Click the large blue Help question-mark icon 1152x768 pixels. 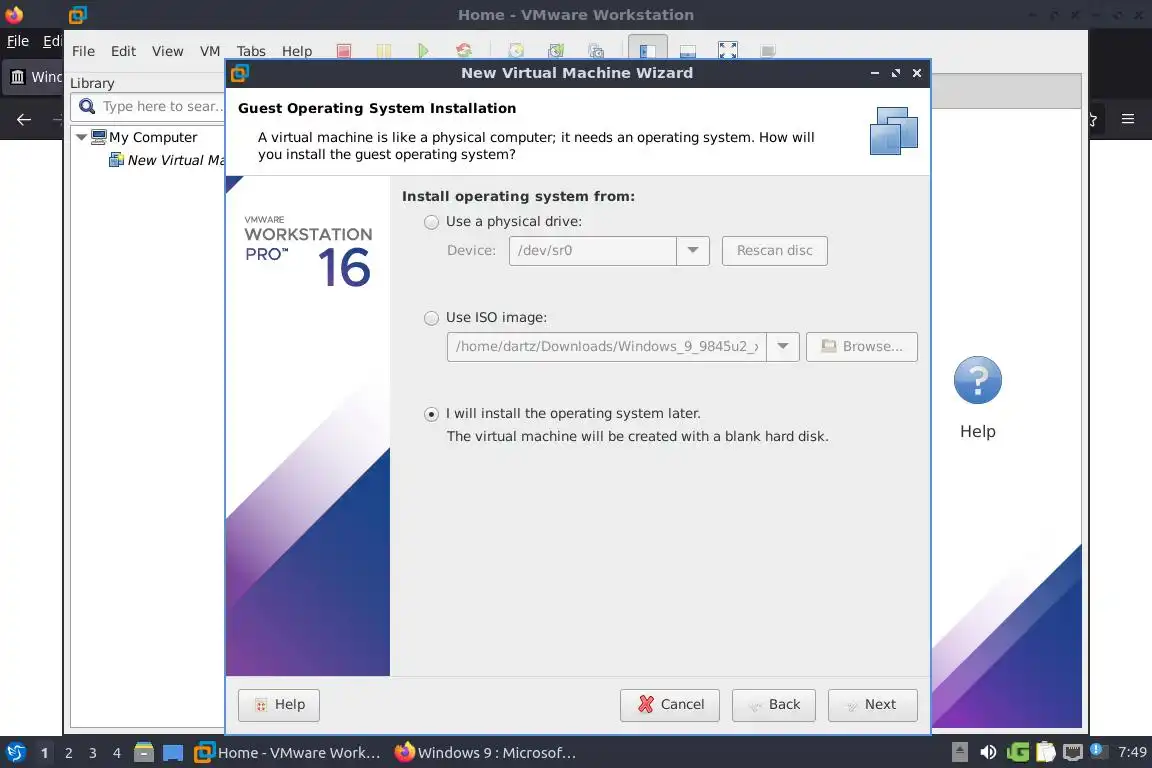(977, 380)
